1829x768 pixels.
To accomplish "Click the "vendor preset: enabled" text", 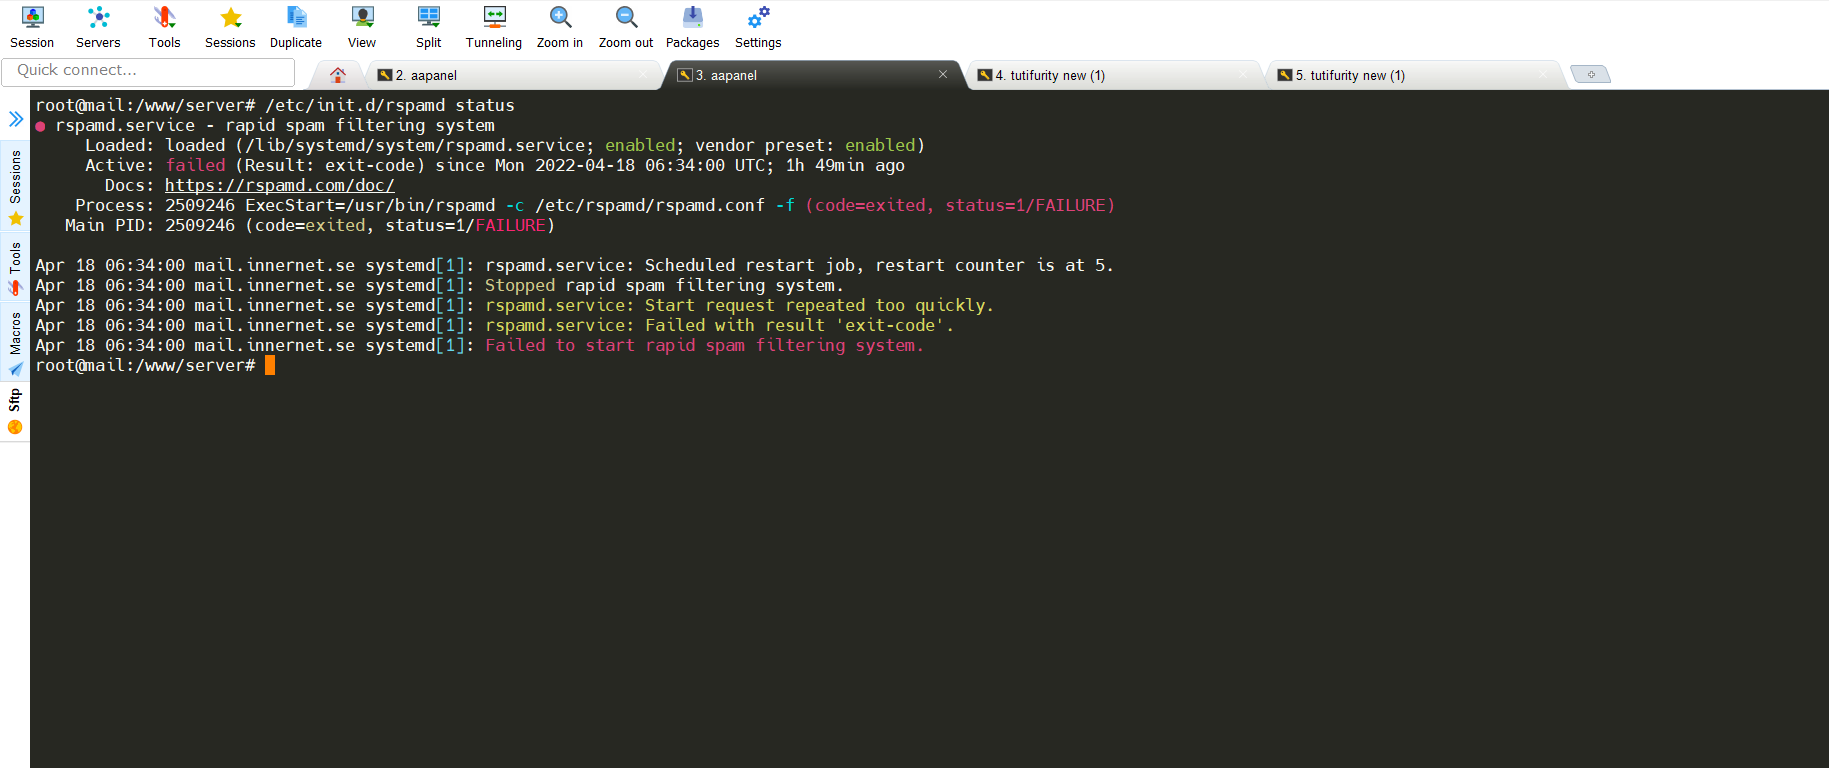I will 805,145.
